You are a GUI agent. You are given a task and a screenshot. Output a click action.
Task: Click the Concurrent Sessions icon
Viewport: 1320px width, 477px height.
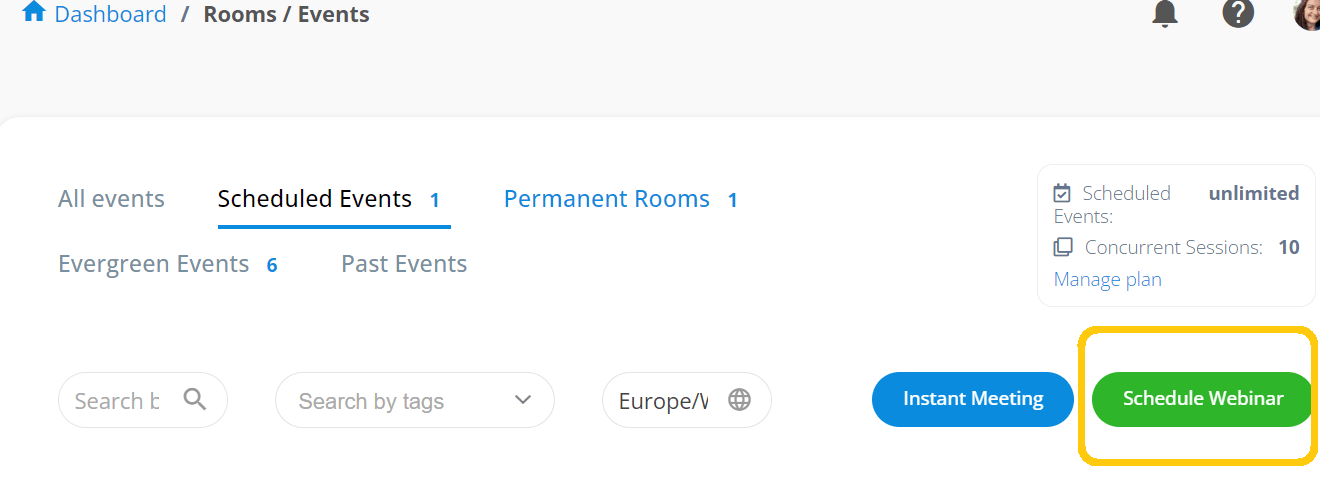click(x=1063, y=247)
